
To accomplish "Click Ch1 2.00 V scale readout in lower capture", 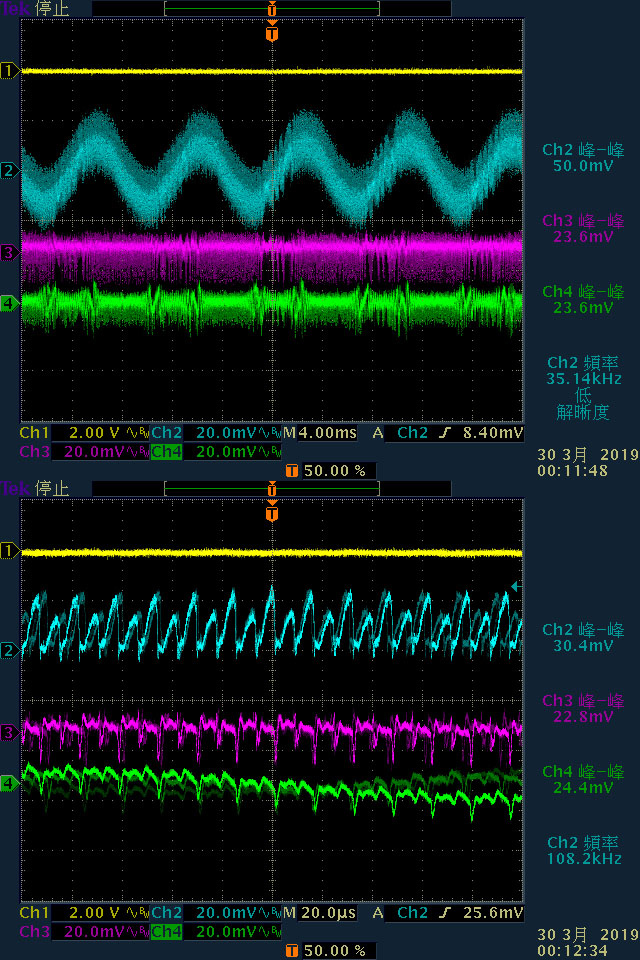I will pyautogui.click(x=85, y=913).
